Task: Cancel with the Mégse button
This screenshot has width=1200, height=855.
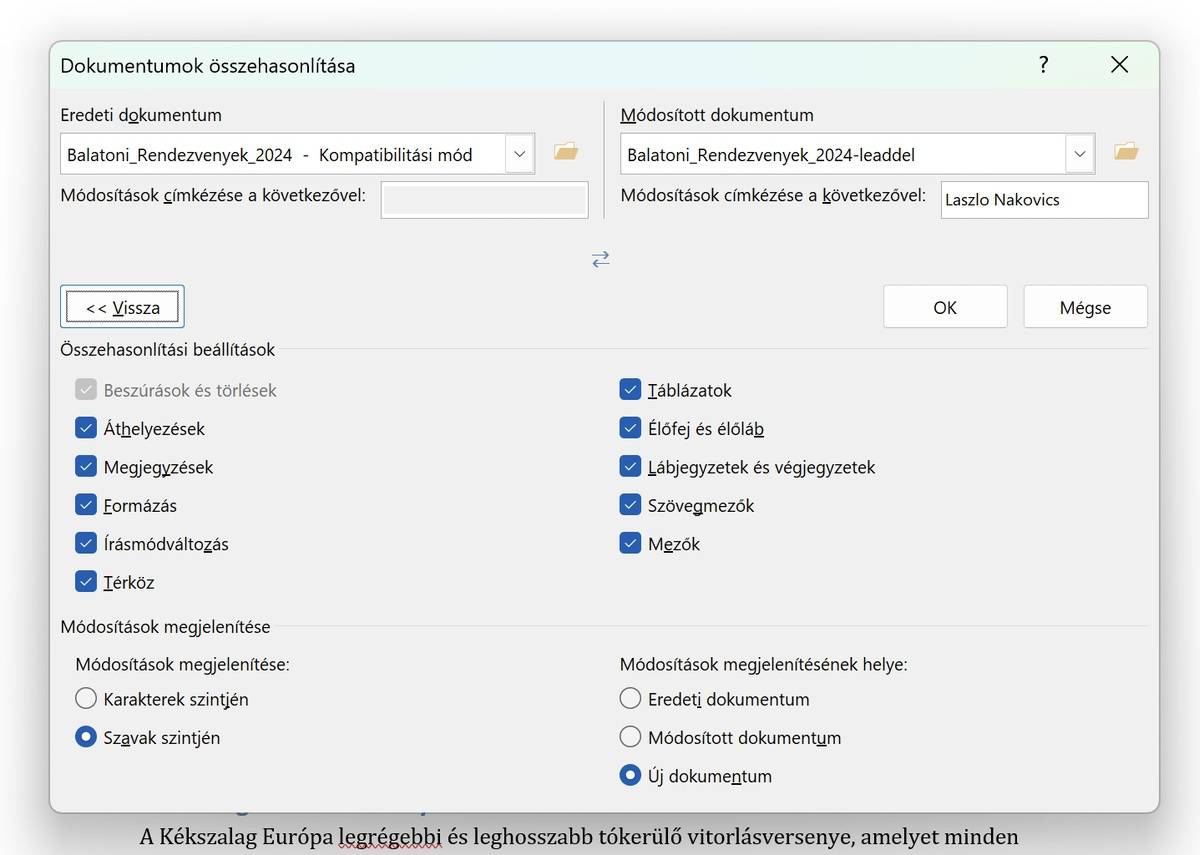Action: 1085,307
